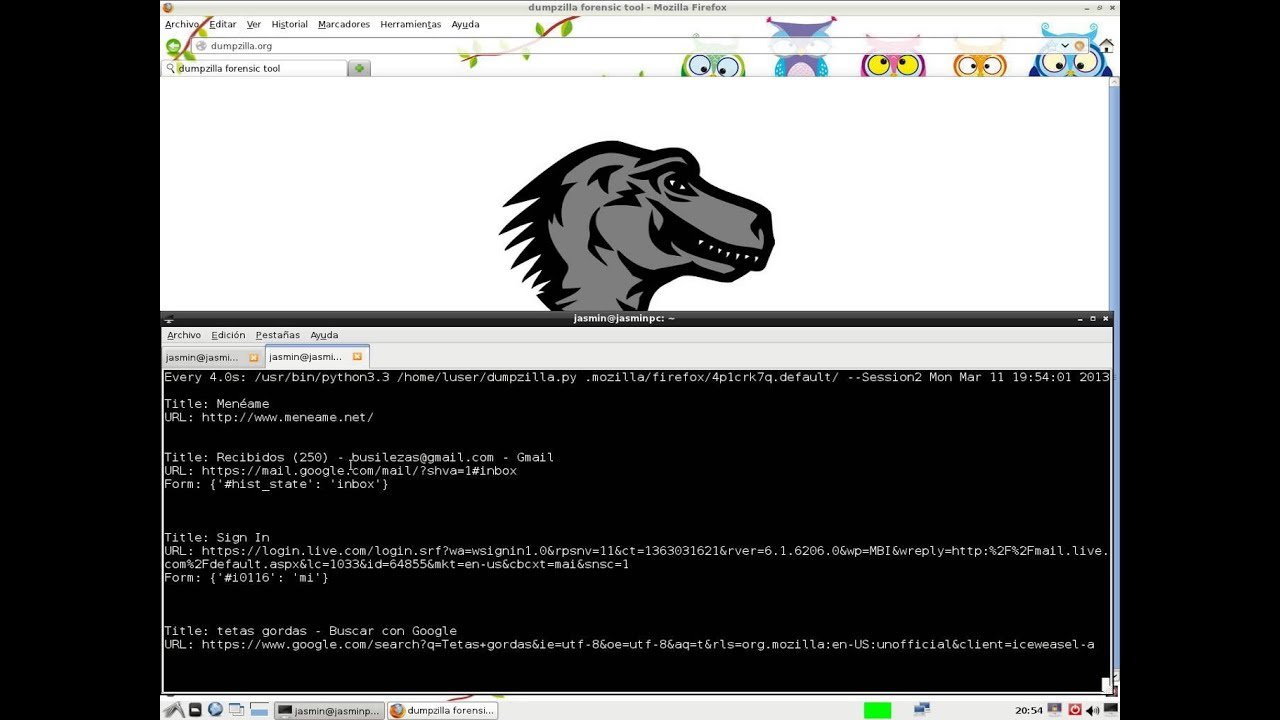Open new tab with green plus button
The width and height of the screenshot is (1280, 720).
(x=359, y=68)
